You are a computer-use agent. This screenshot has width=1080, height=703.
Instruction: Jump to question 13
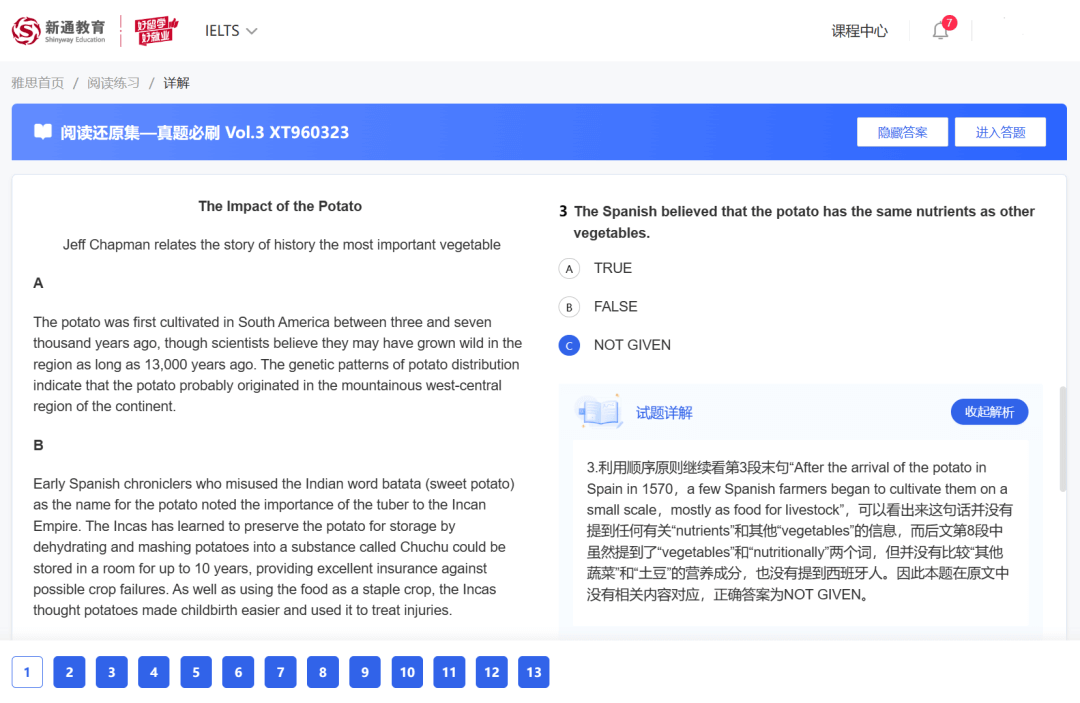(x=534, y=672)
